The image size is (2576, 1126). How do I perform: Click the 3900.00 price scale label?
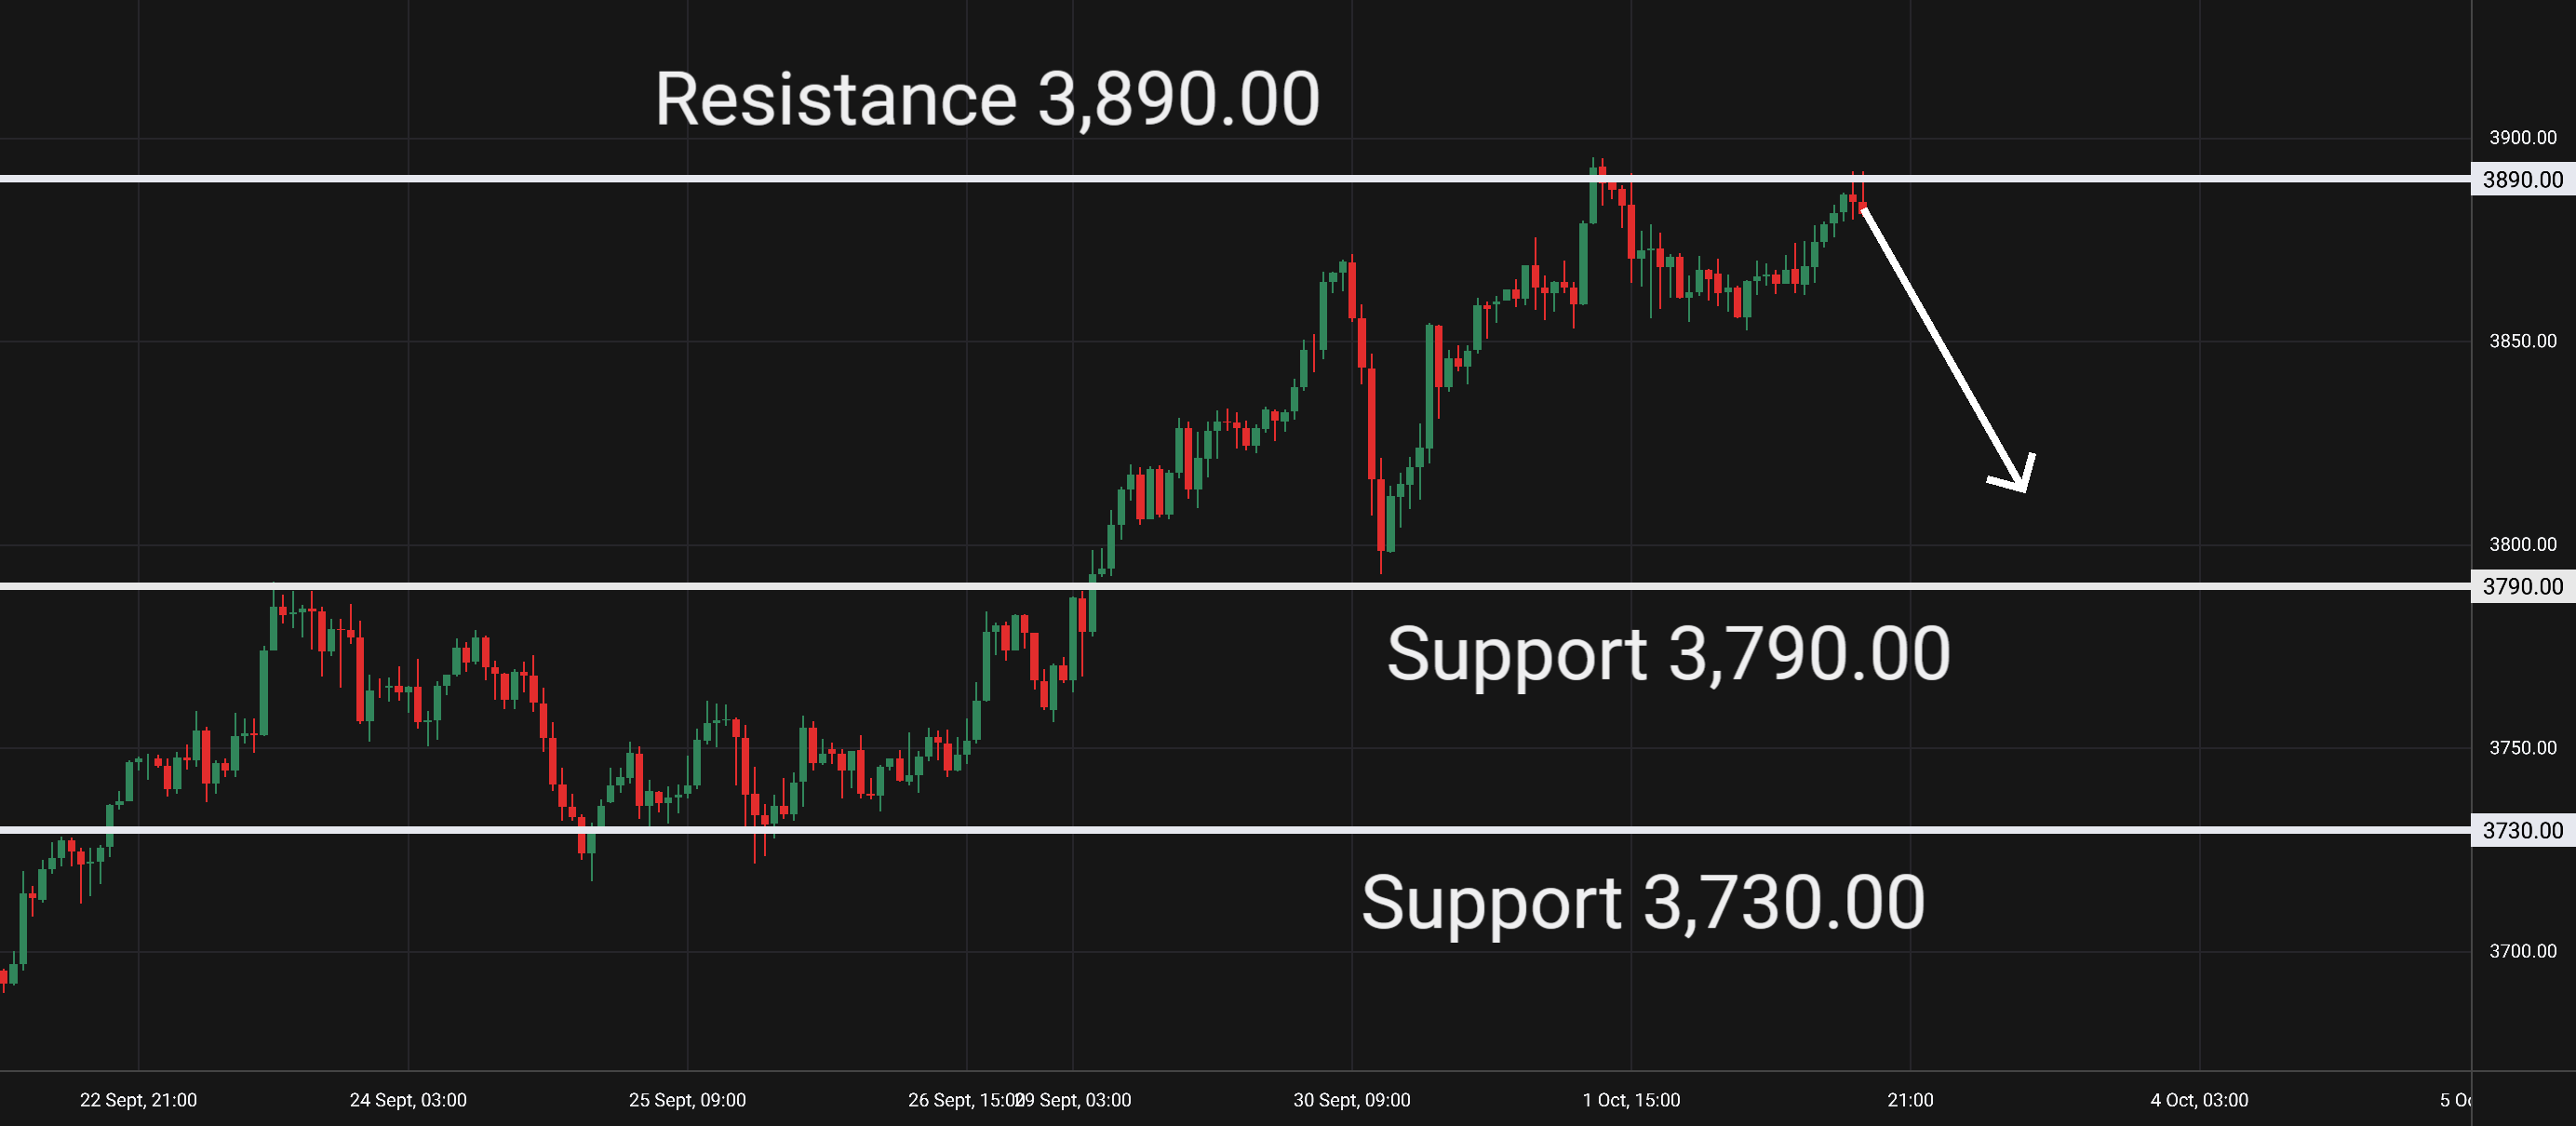point(2522,138)
